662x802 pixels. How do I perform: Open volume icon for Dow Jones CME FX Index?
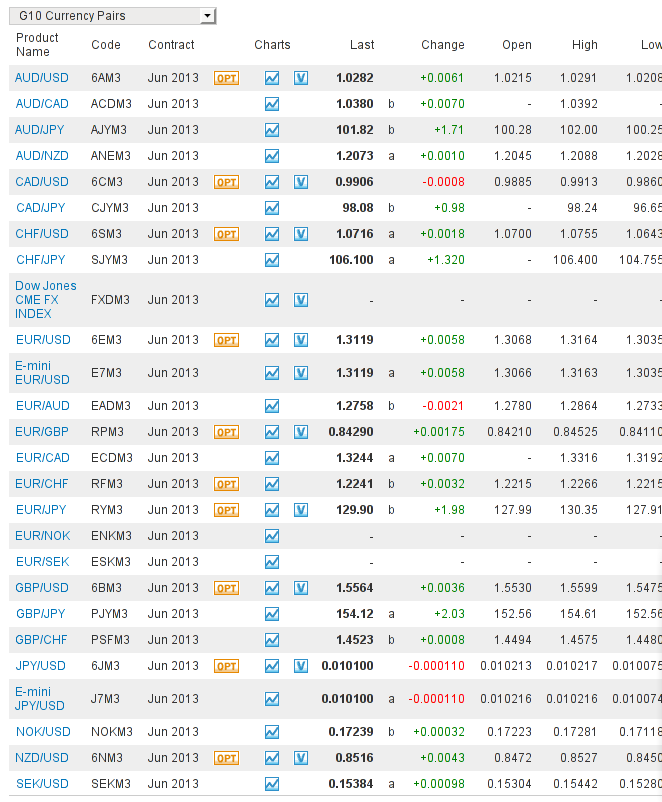301,300
